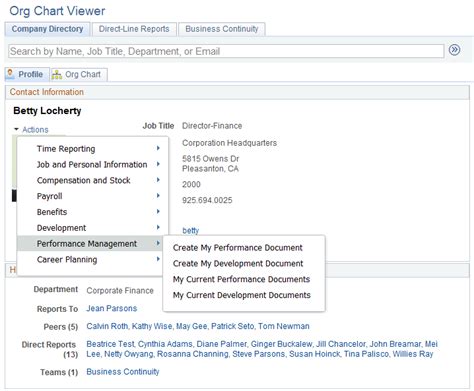Click the 925.694.0025 phone number
Image resolution: width=474 pixels, height=391 pixels.
pos(207,200)
